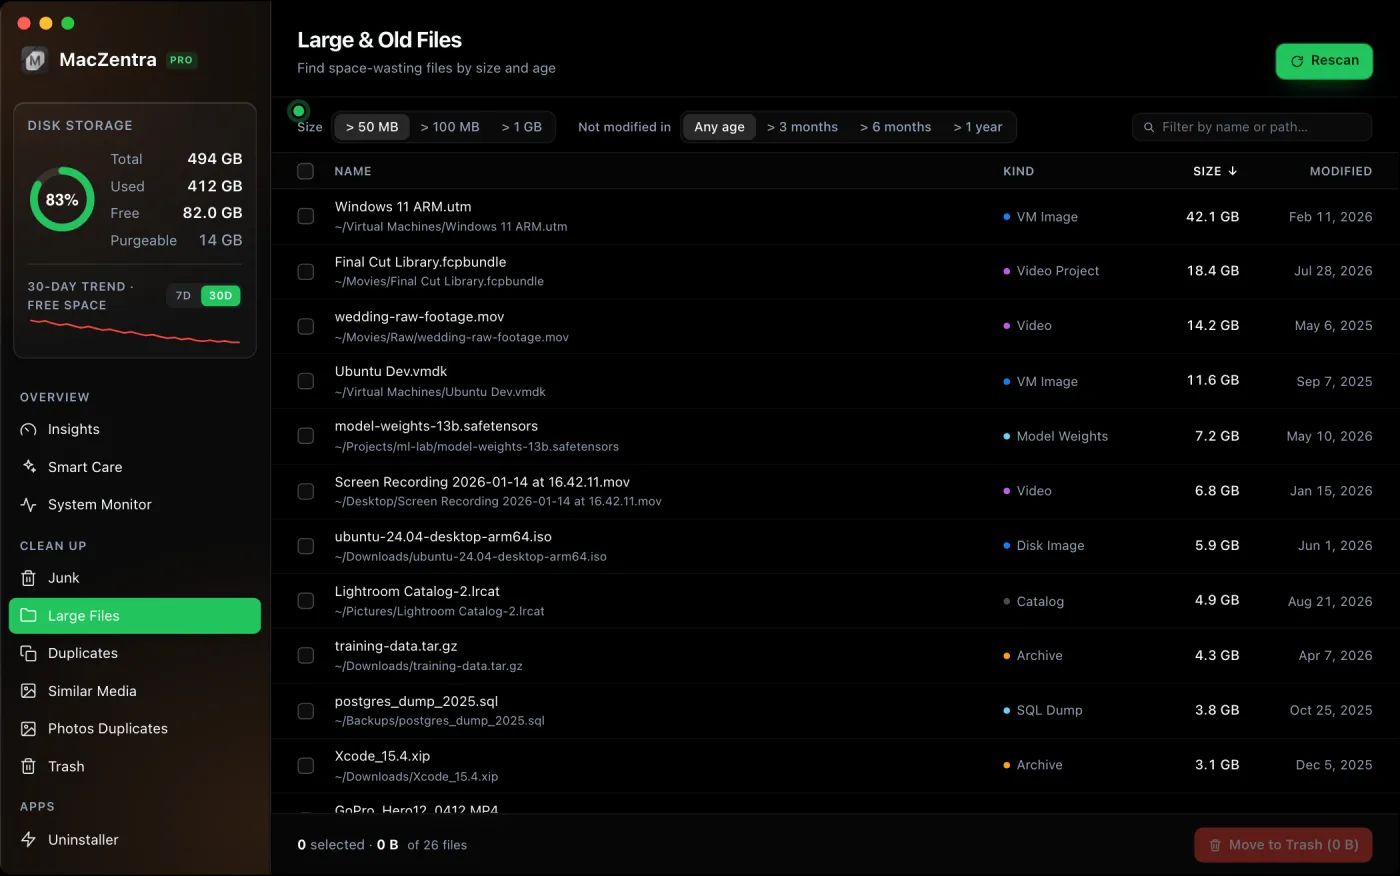Select the Any age filter

tap(719, 127)
